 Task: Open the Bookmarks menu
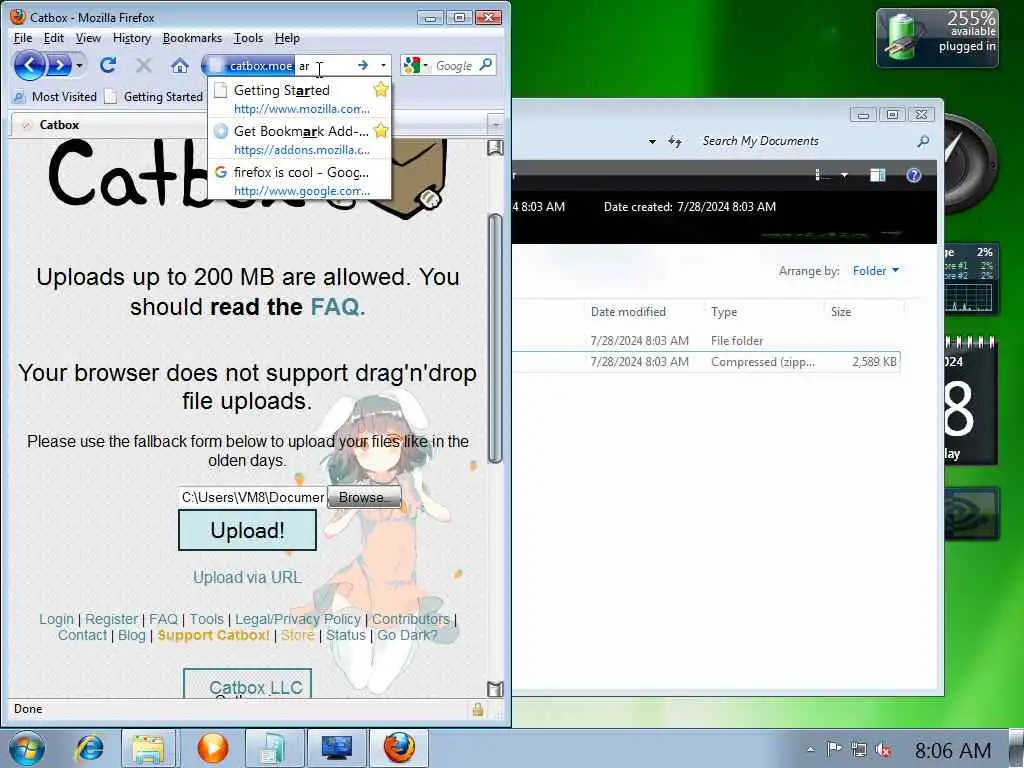coord(192,38)
